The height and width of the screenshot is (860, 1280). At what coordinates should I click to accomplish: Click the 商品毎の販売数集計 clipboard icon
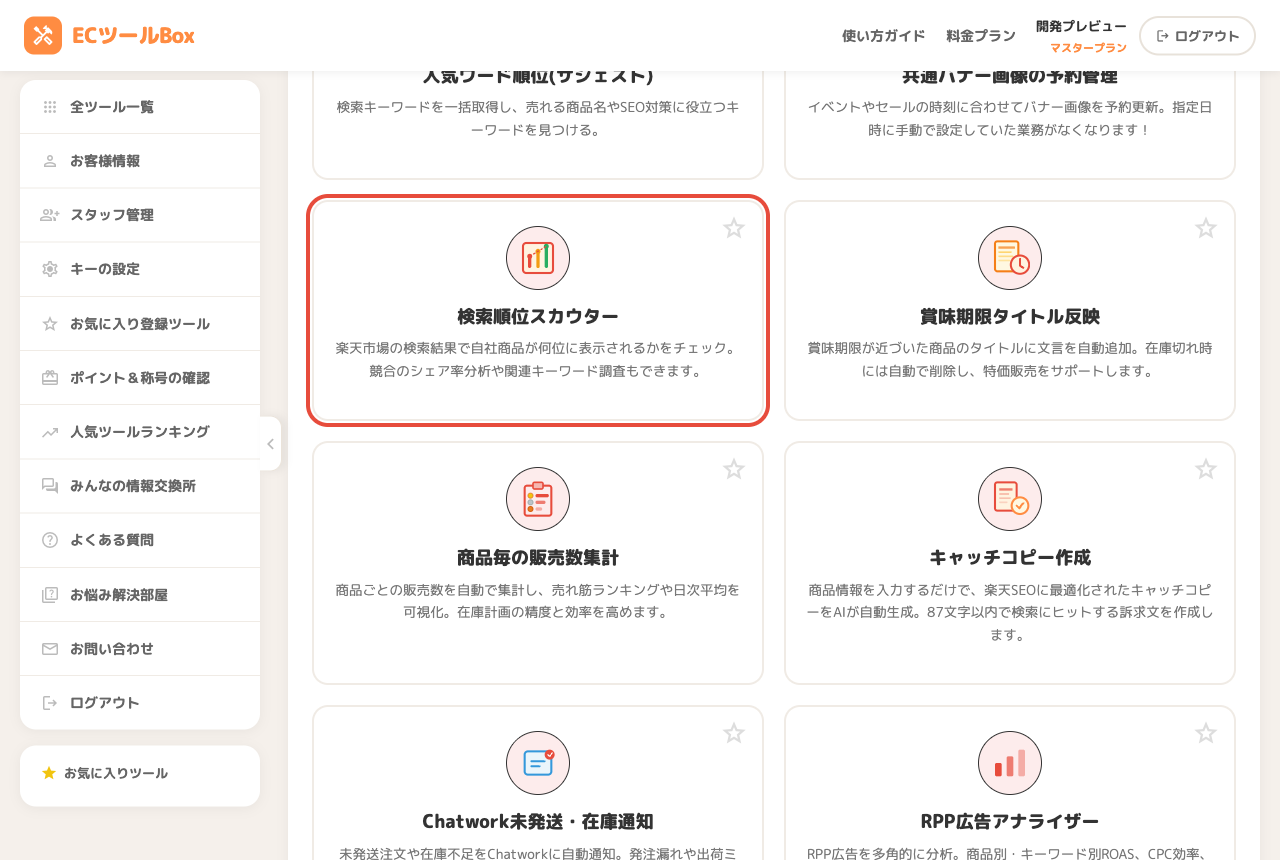click(538, 499)
